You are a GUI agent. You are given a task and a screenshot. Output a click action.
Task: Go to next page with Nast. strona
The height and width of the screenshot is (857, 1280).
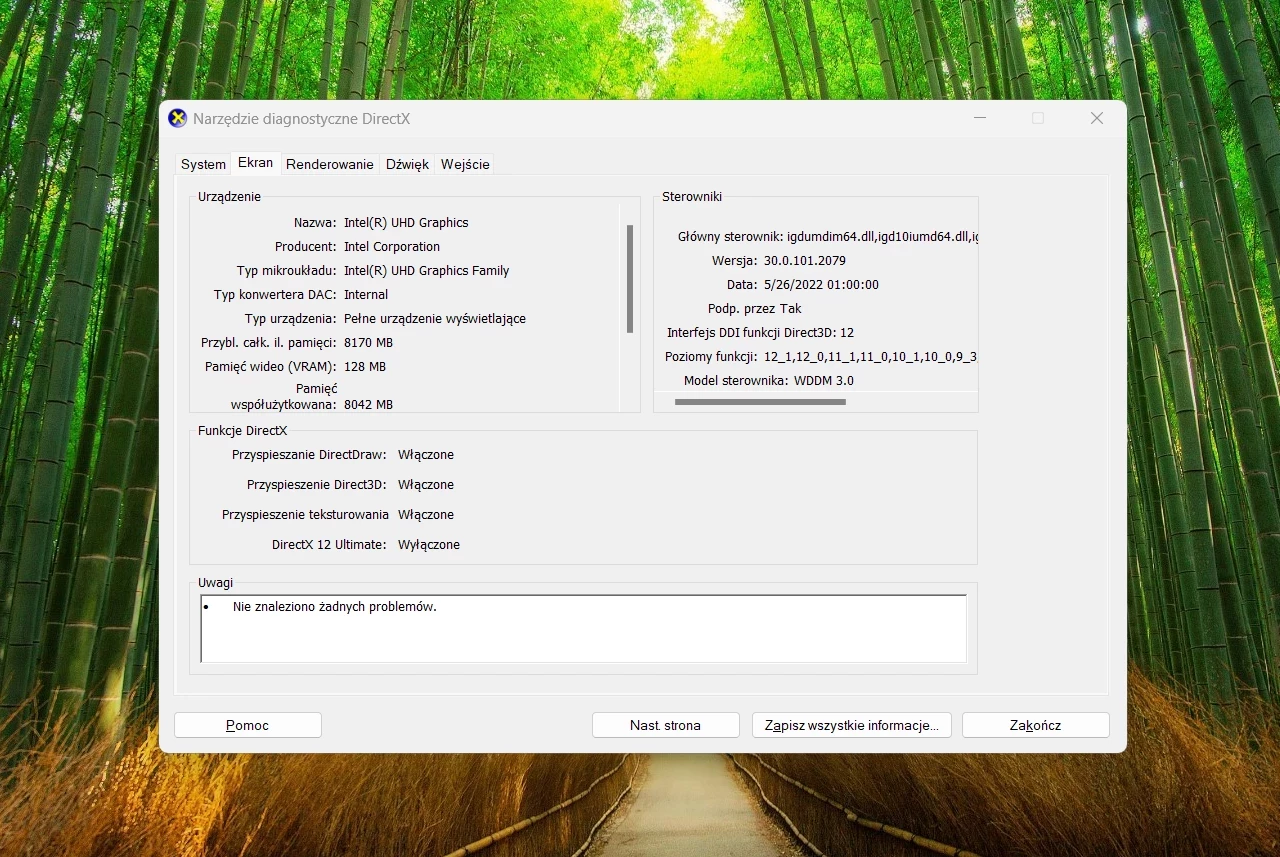click(x=665, y=725)
